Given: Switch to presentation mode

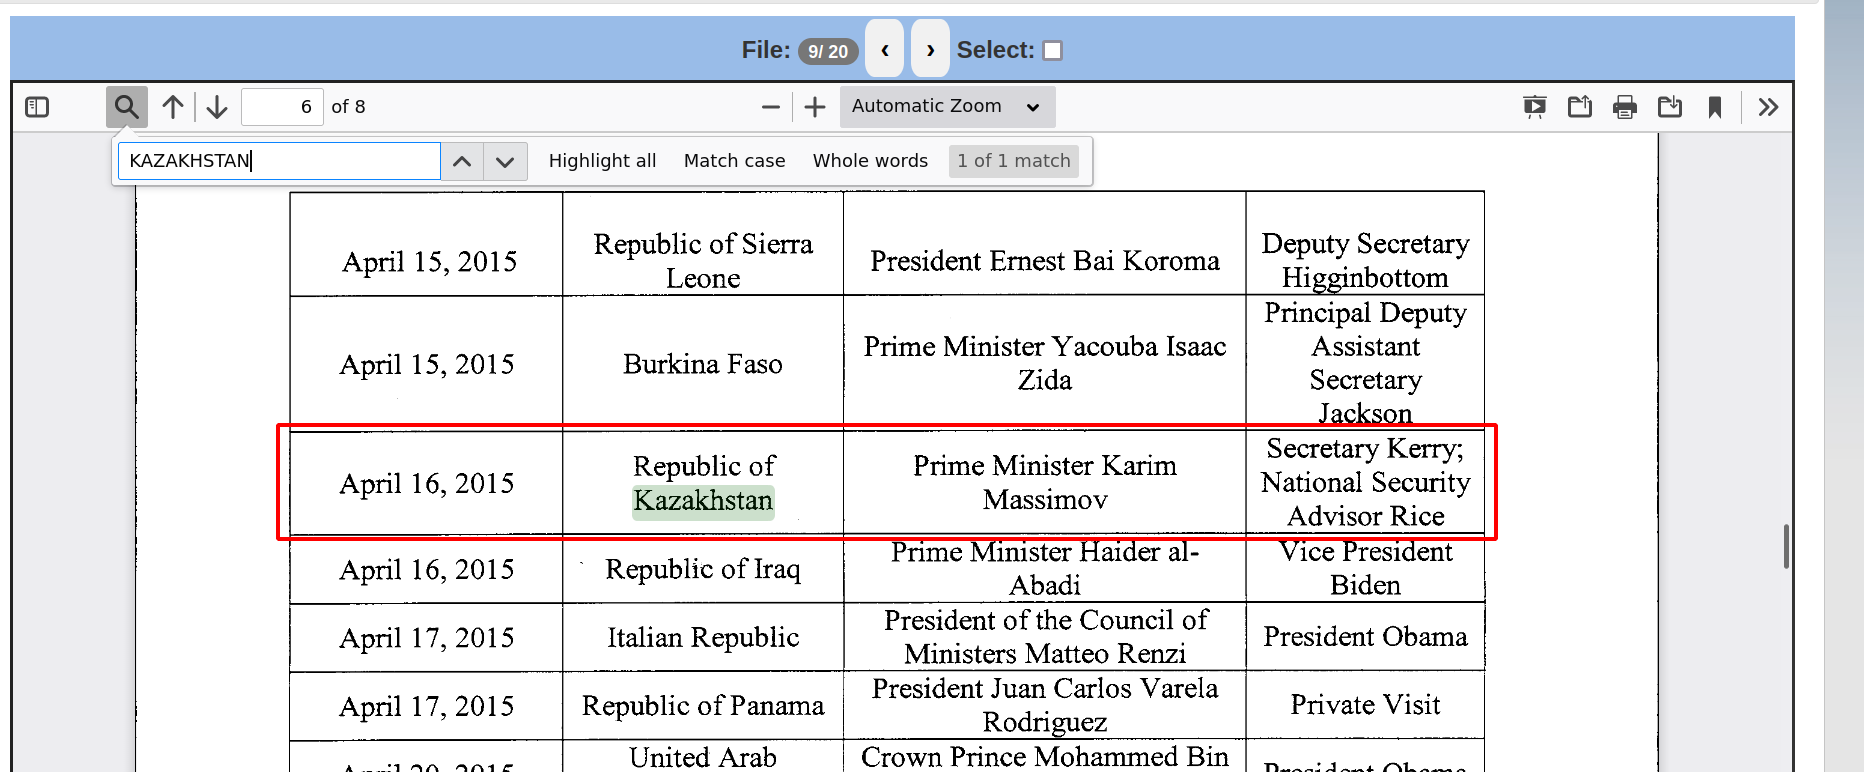Looking at the screenshot, I should tap(1534, 107).
